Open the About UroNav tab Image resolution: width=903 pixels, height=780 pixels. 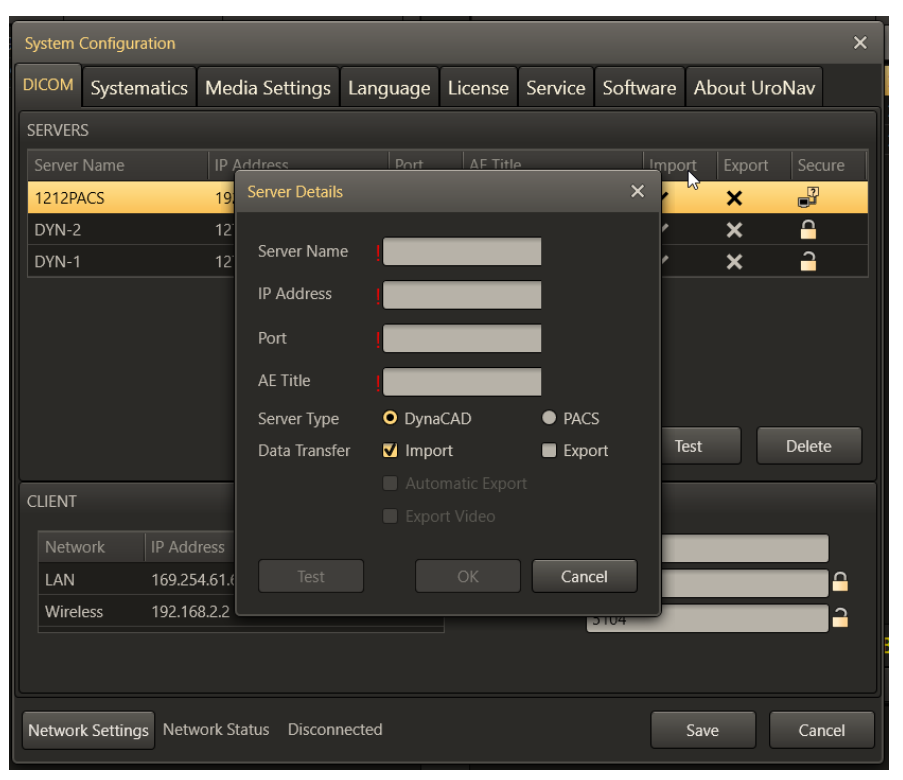(754, 88)
